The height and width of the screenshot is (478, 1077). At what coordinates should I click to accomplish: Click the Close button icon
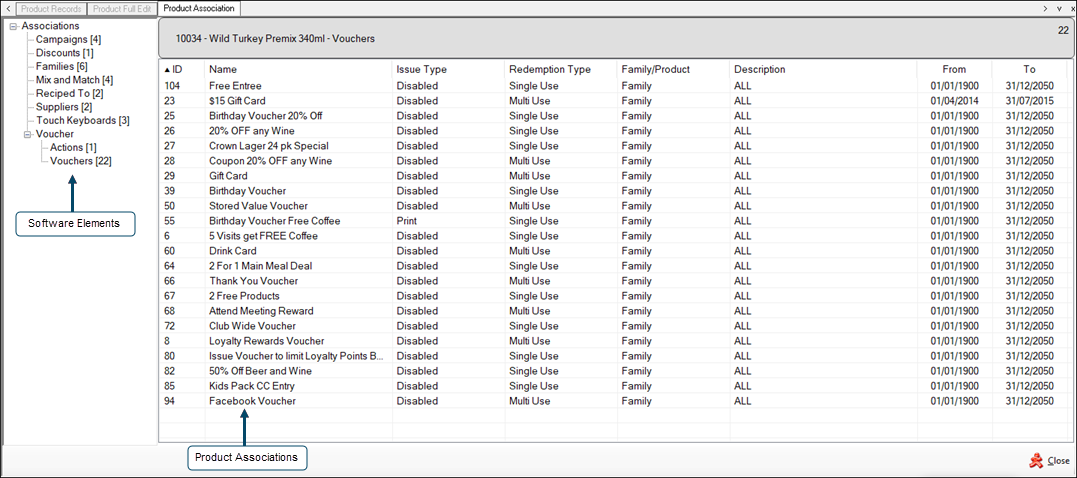tap(1037, 461)
